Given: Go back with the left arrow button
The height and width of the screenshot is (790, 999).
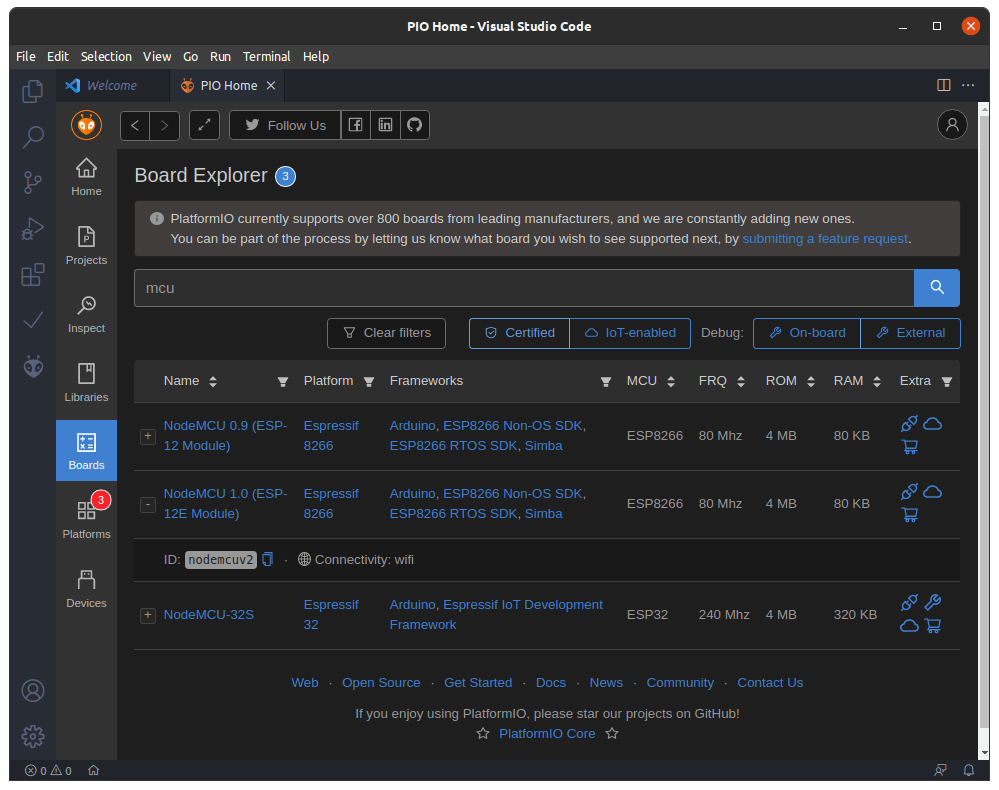Looking at the screenshot, I should pos(135,126).
